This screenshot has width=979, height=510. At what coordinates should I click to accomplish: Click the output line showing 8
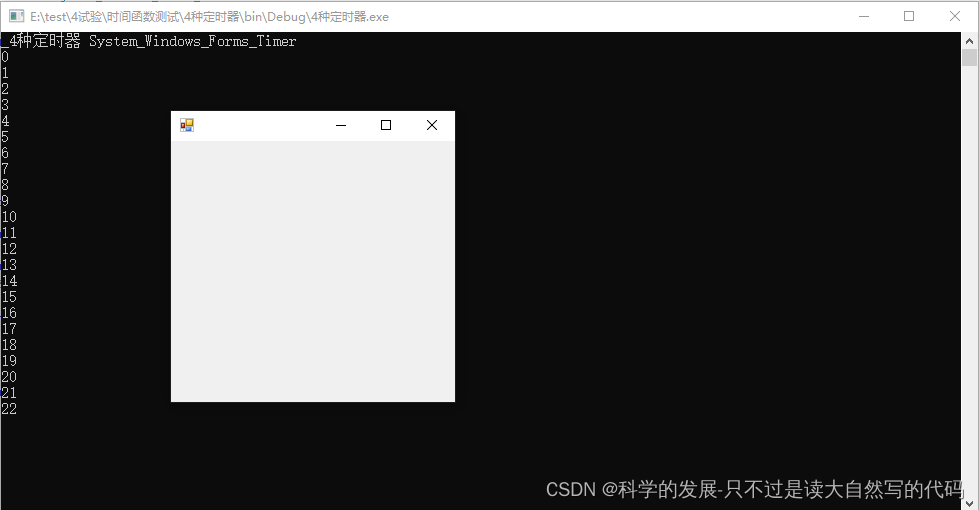pos(5,185)
